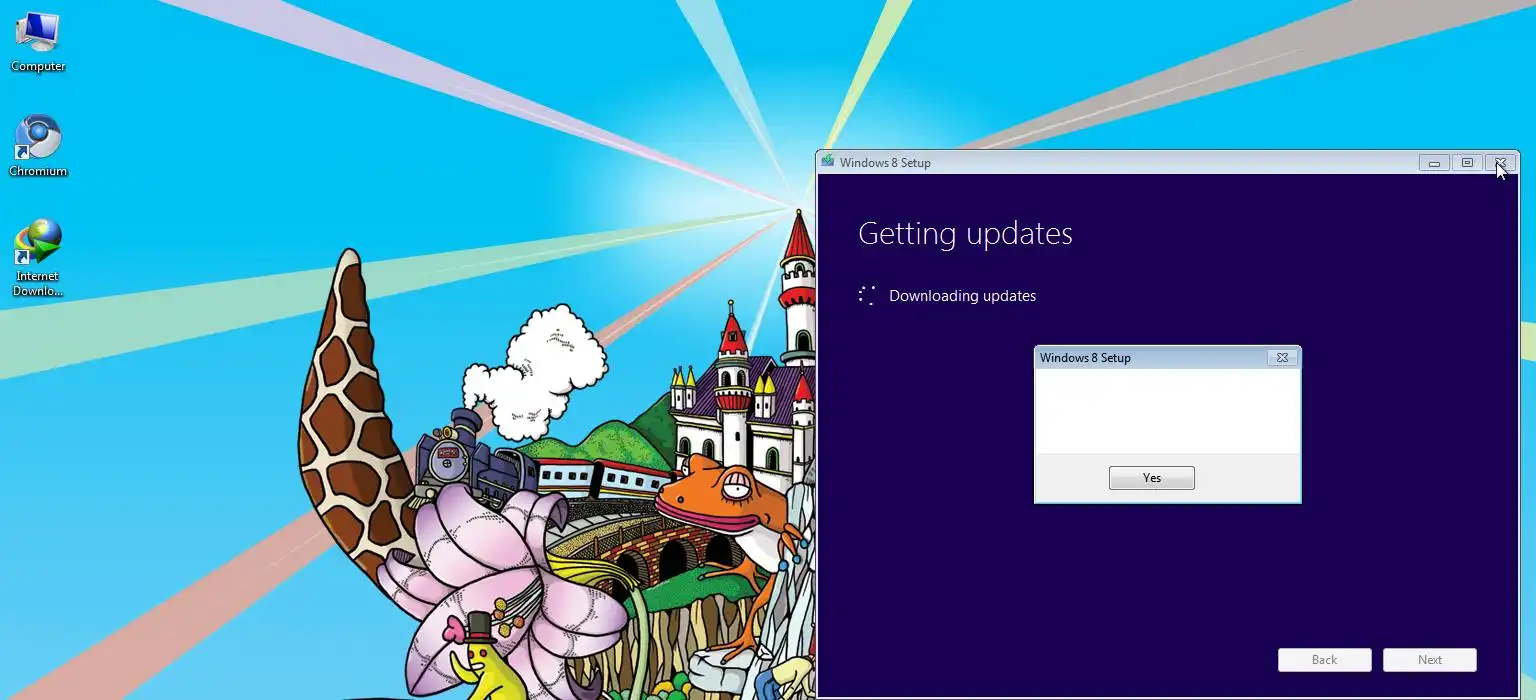1536x700 pixels.
Task: Click the 'Getting updates' heading
Action: coord(965,234)
